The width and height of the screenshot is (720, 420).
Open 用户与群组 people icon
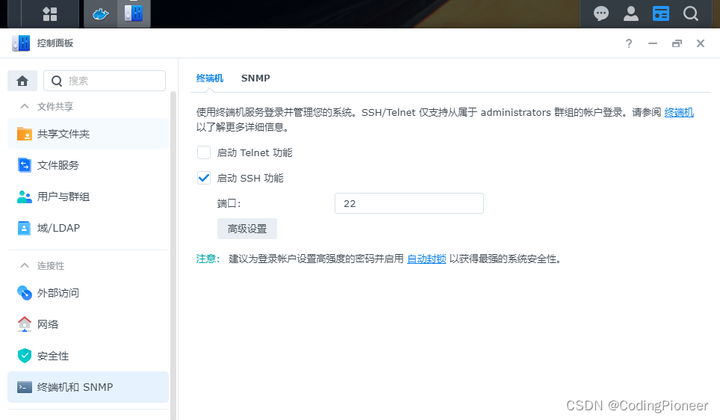click(x=24, y=196)
